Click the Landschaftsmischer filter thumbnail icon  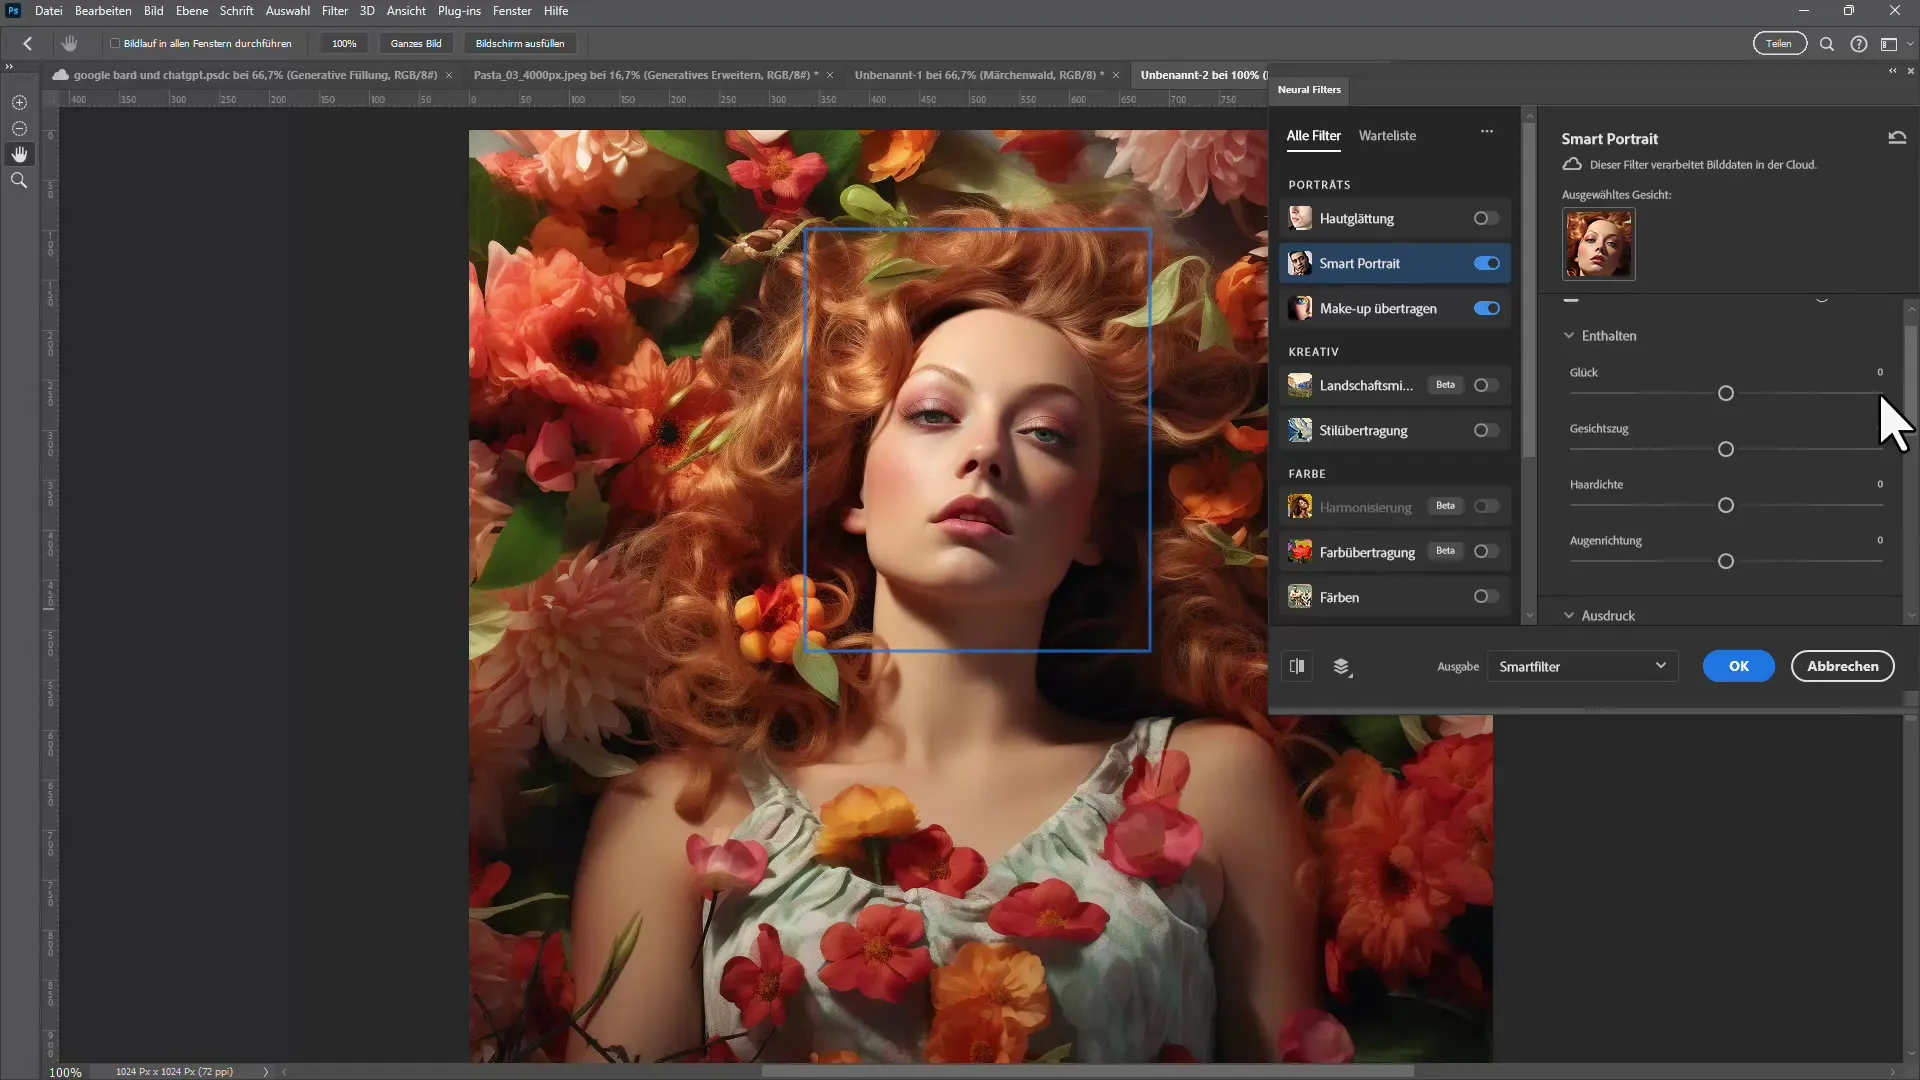click(x=1300, y=385)
